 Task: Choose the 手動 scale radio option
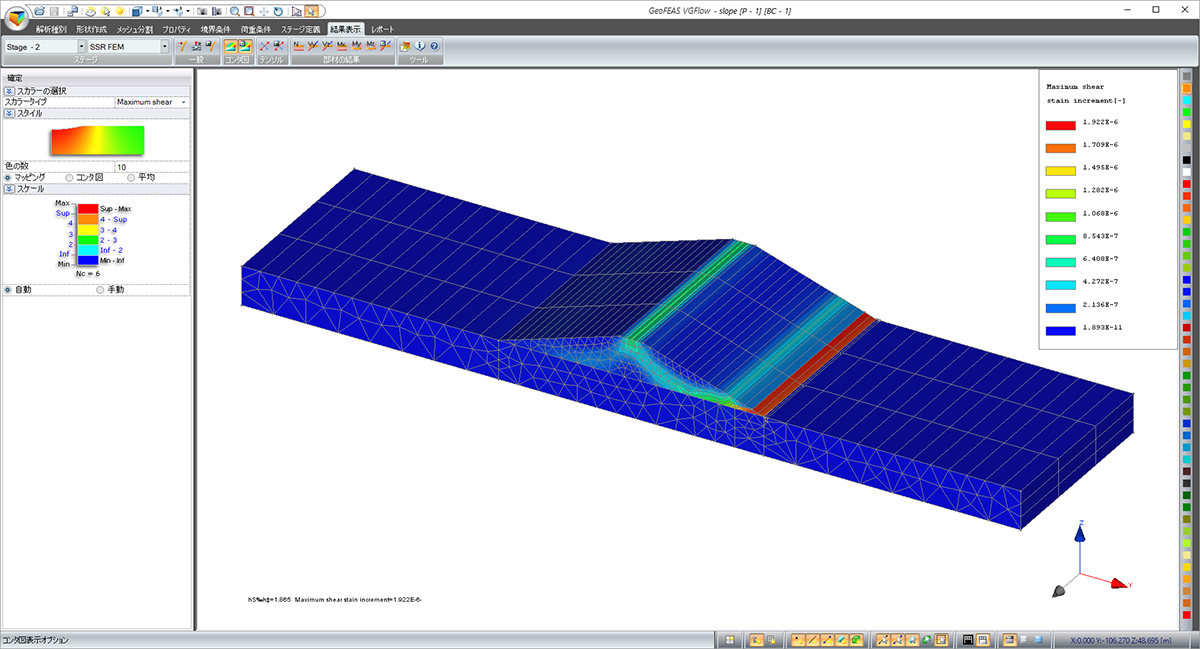[99, 289]
